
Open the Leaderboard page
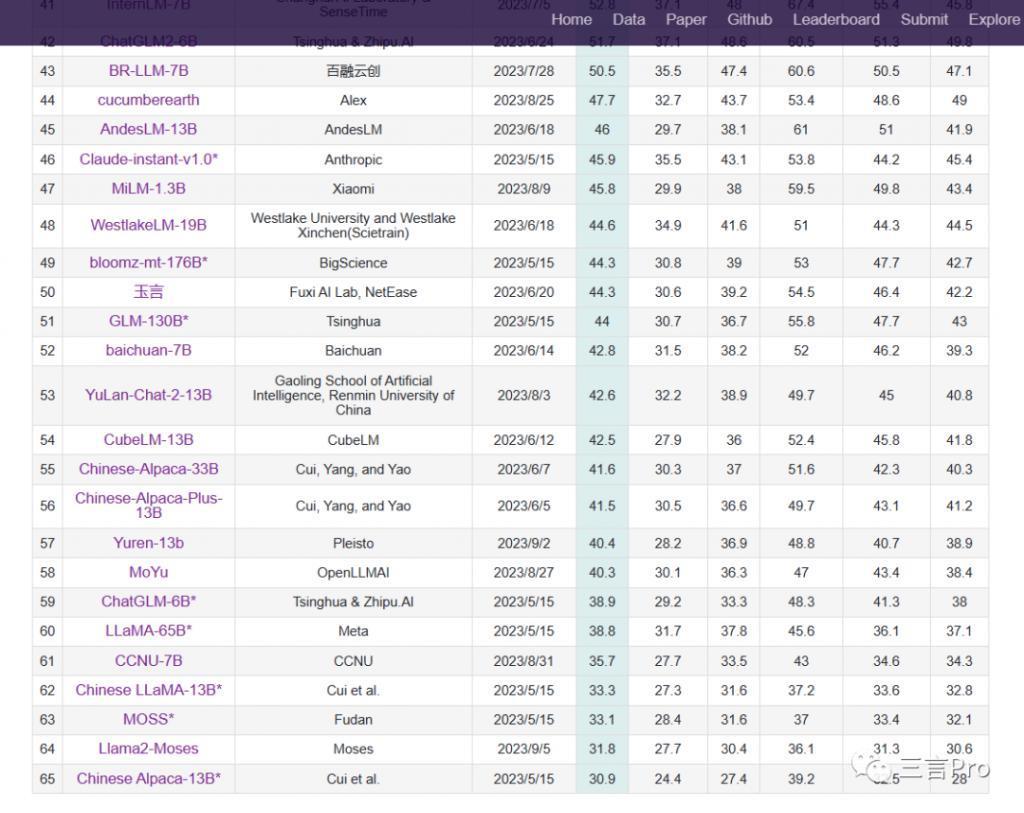[836, 19]
